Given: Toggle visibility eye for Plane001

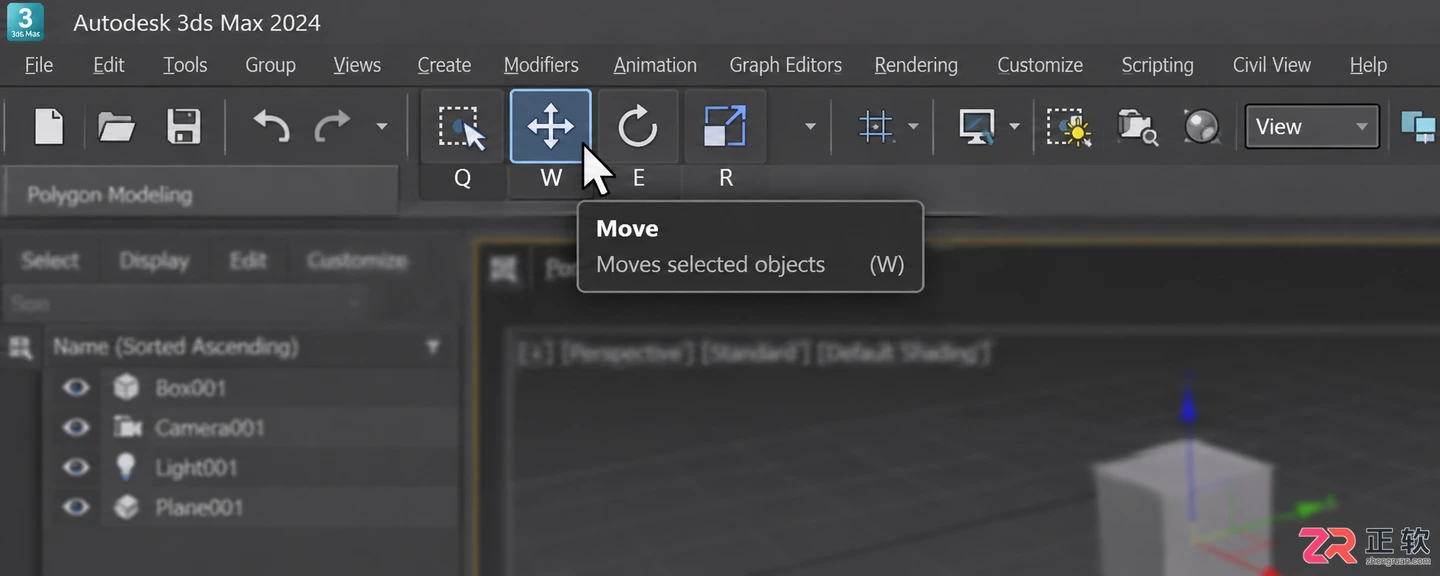Looking at the screenshot, I should [76, 508].
